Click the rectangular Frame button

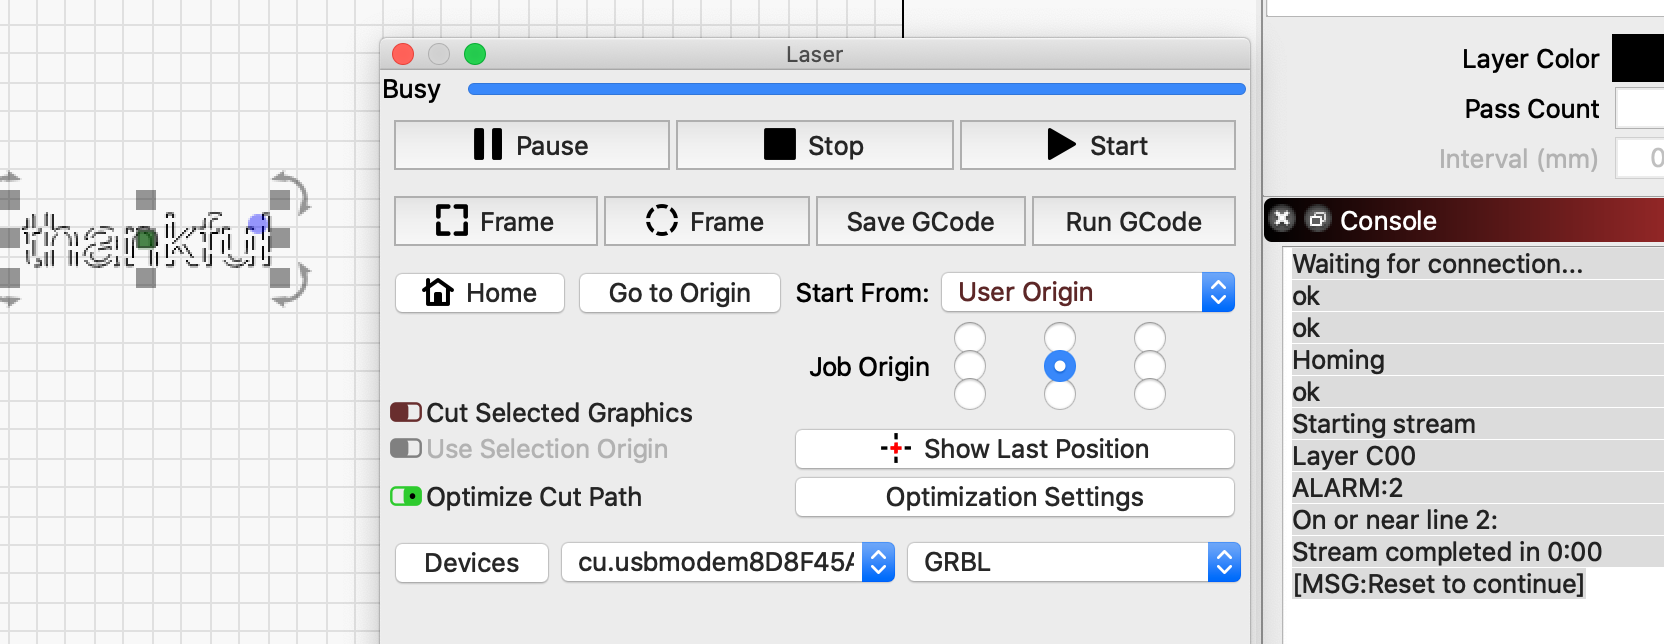point(496,221)
